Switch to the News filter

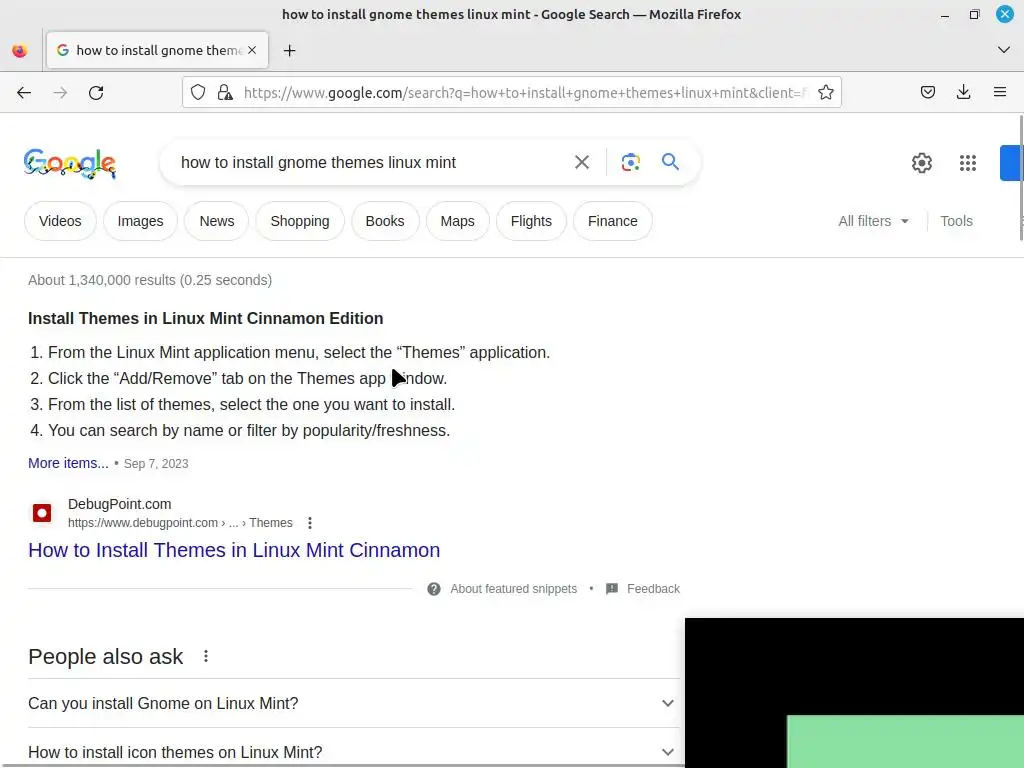(x=217, y=221)
